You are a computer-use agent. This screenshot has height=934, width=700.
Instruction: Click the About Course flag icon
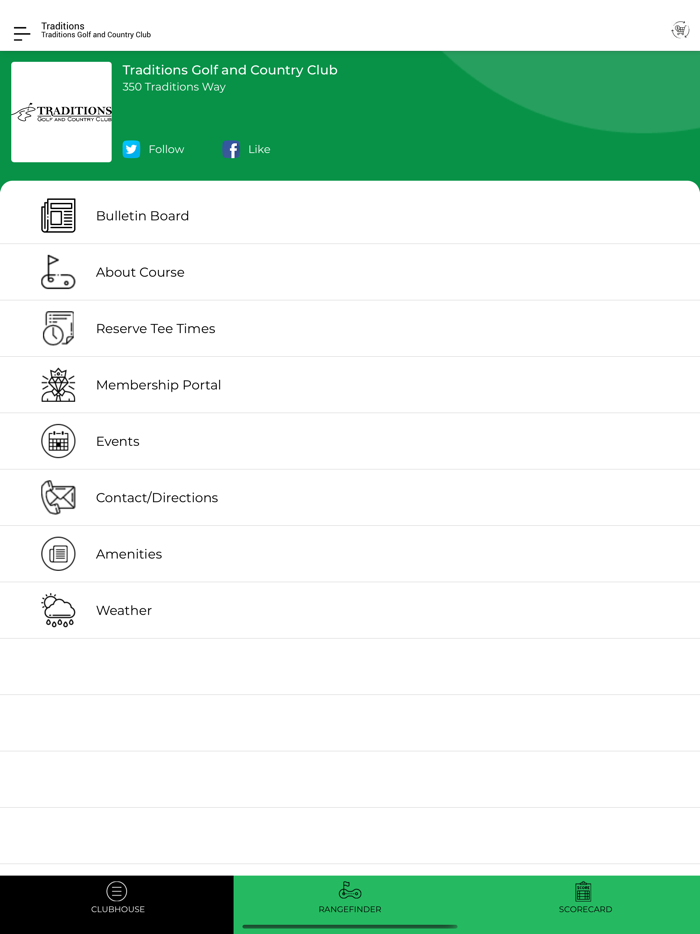(58, 272)
